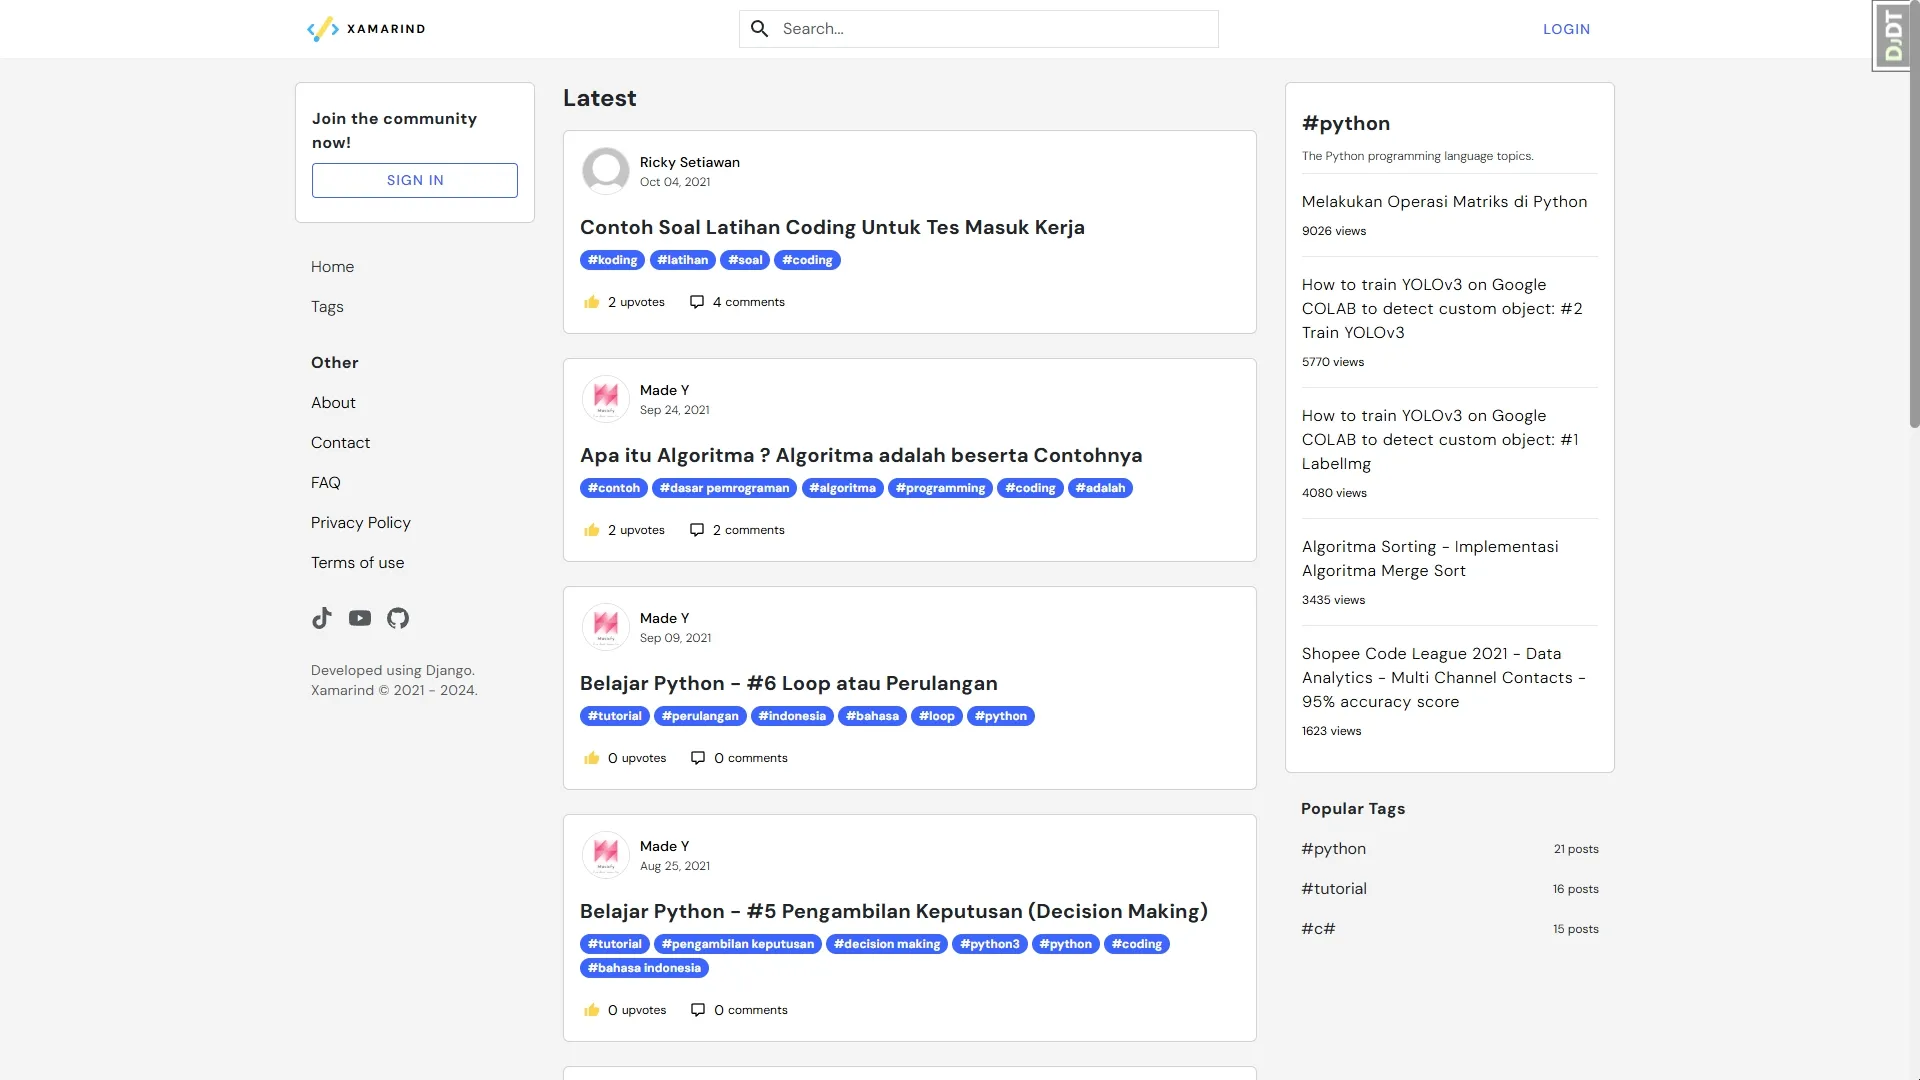
Task: Click the Xamarind logo icon
Action: click(x=322, y=29)
